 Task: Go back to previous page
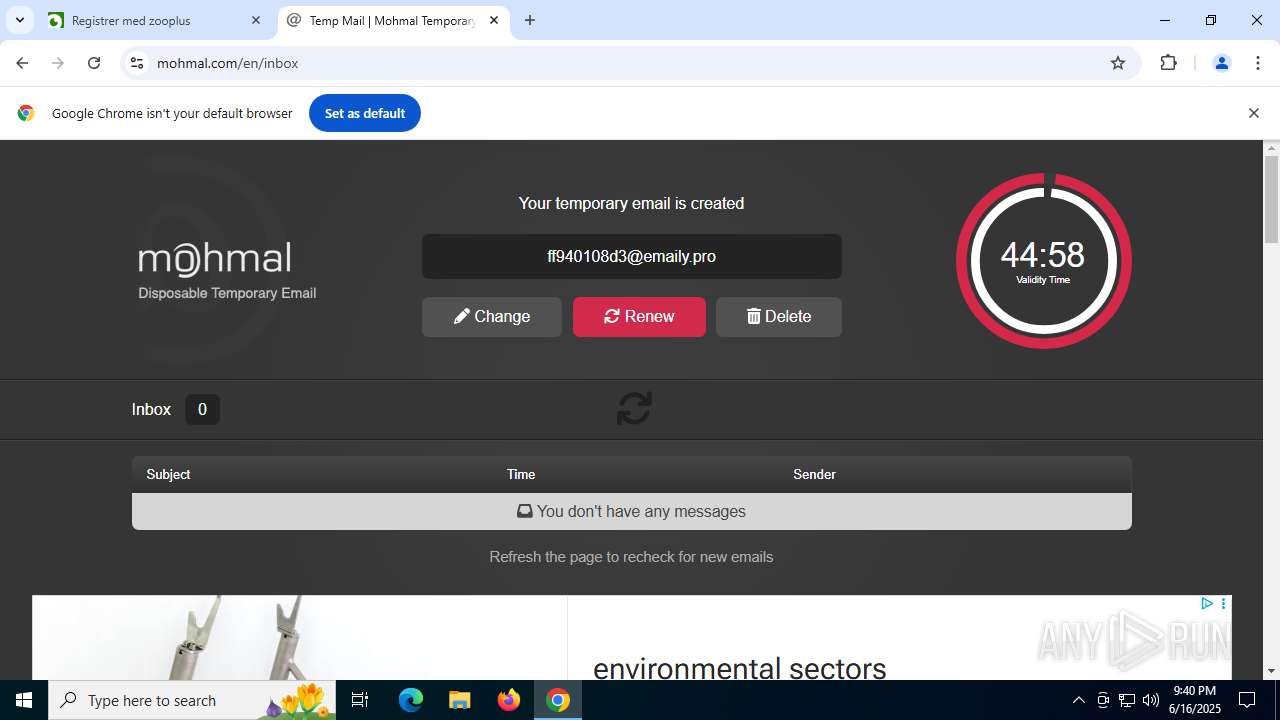(22, 63)
